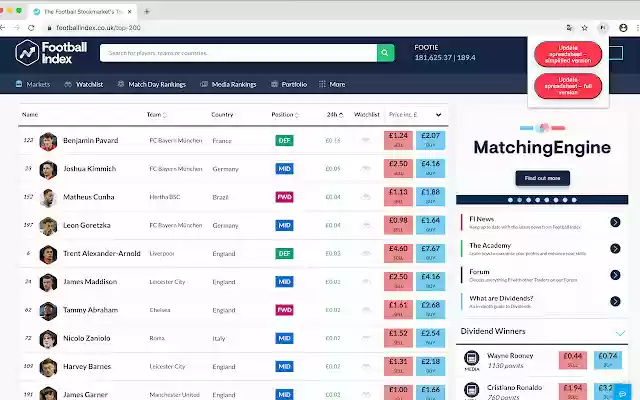Add Benjamin Pavard to watchlist
The width and height of the screenshot is (640, 400).
point(366,140)
